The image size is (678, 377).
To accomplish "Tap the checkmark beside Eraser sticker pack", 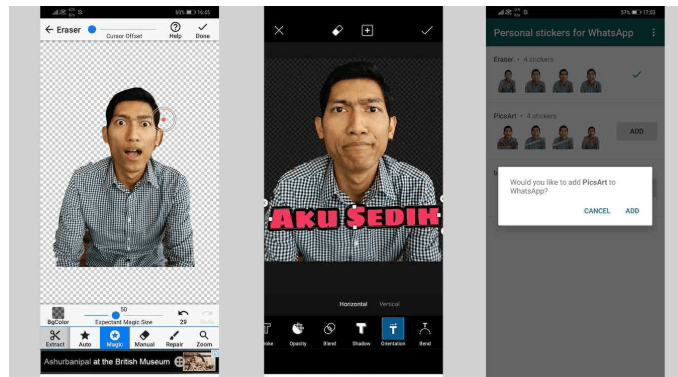I will 636,75.
